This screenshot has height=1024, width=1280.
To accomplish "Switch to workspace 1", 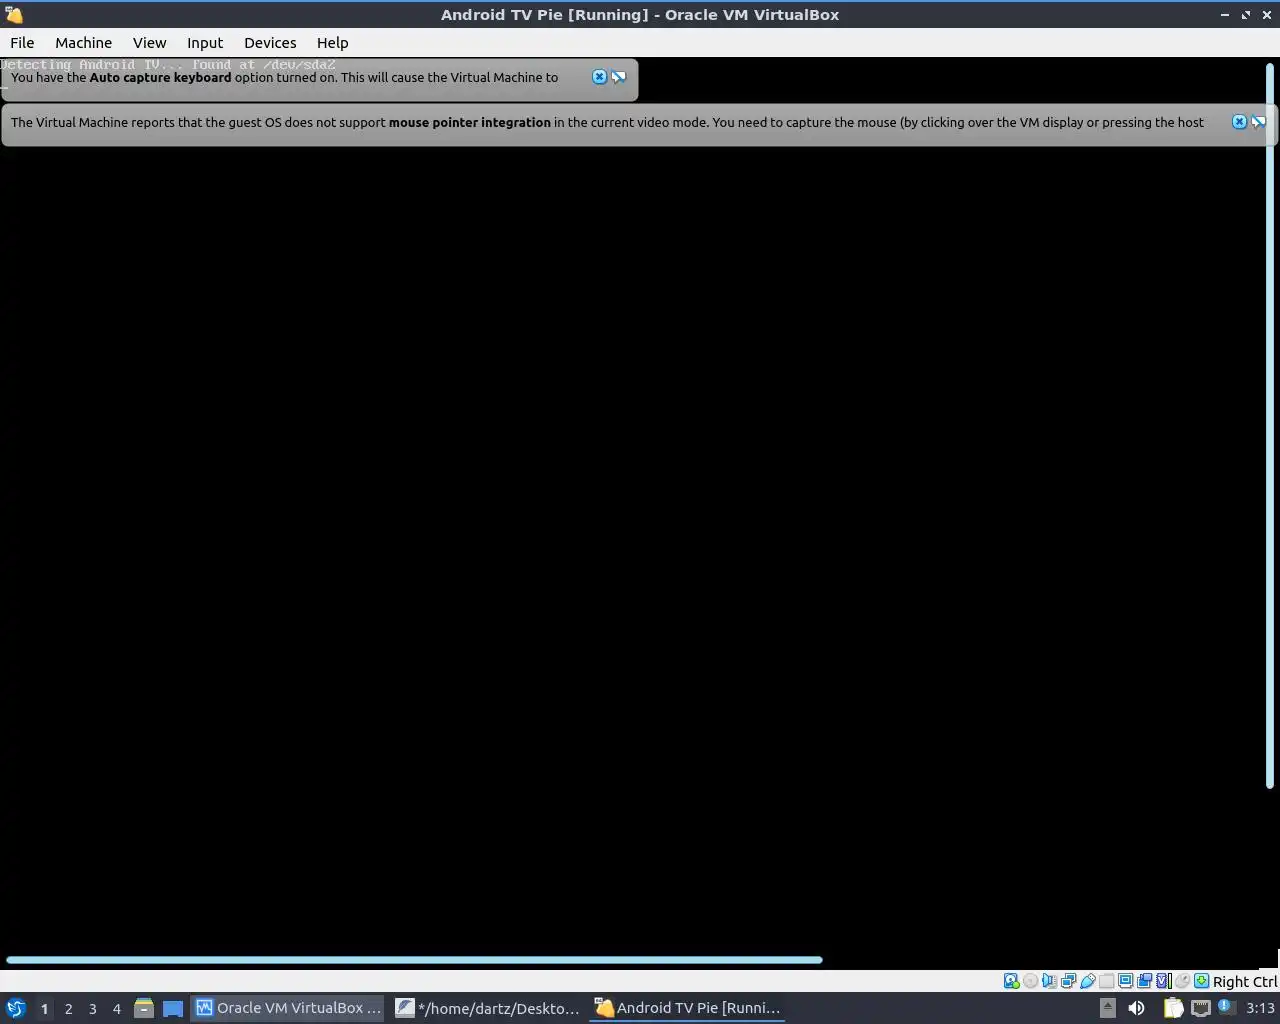I will point(44,1008).
